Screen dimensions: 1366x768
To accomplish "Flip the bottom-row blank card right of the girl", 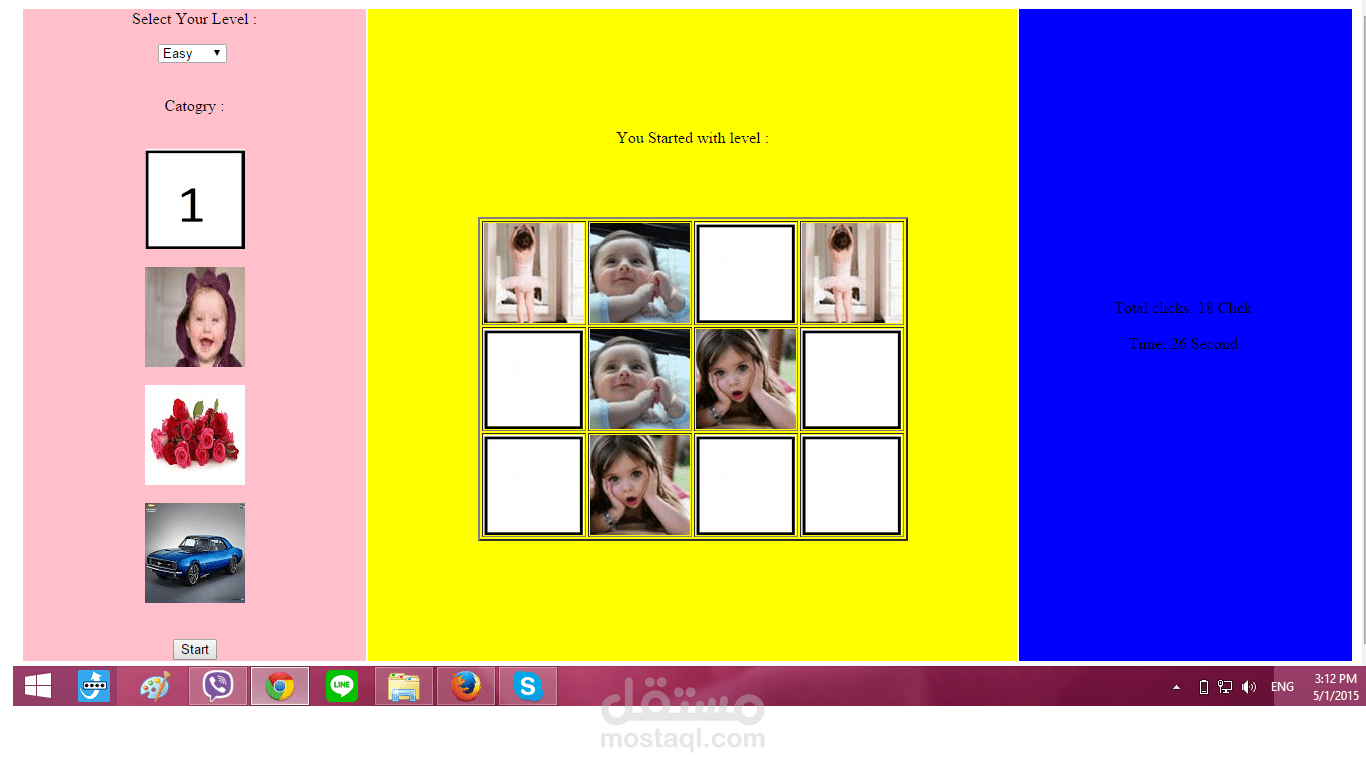I will click(746, 485).
